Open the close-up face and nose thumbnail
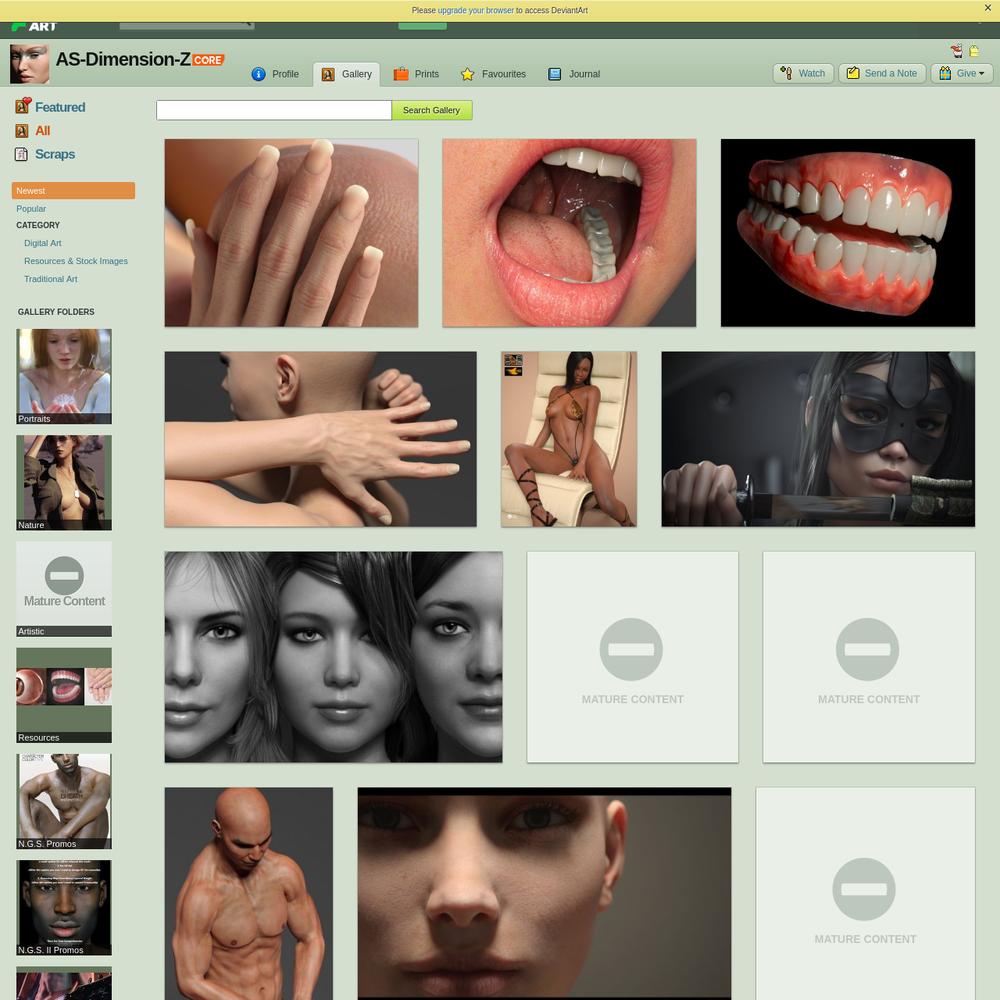The image size is (1000, 1000). [545, 893]
